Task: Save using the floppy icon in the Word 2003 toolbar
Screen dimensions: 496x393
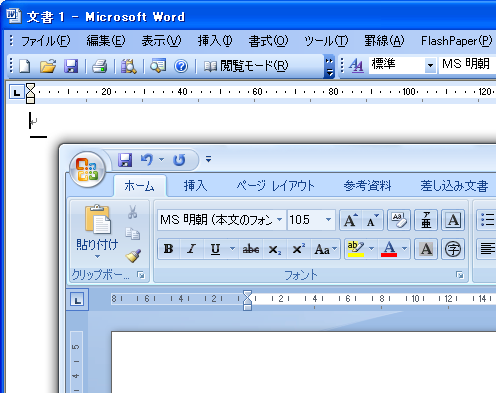Action: coord(71,66)
